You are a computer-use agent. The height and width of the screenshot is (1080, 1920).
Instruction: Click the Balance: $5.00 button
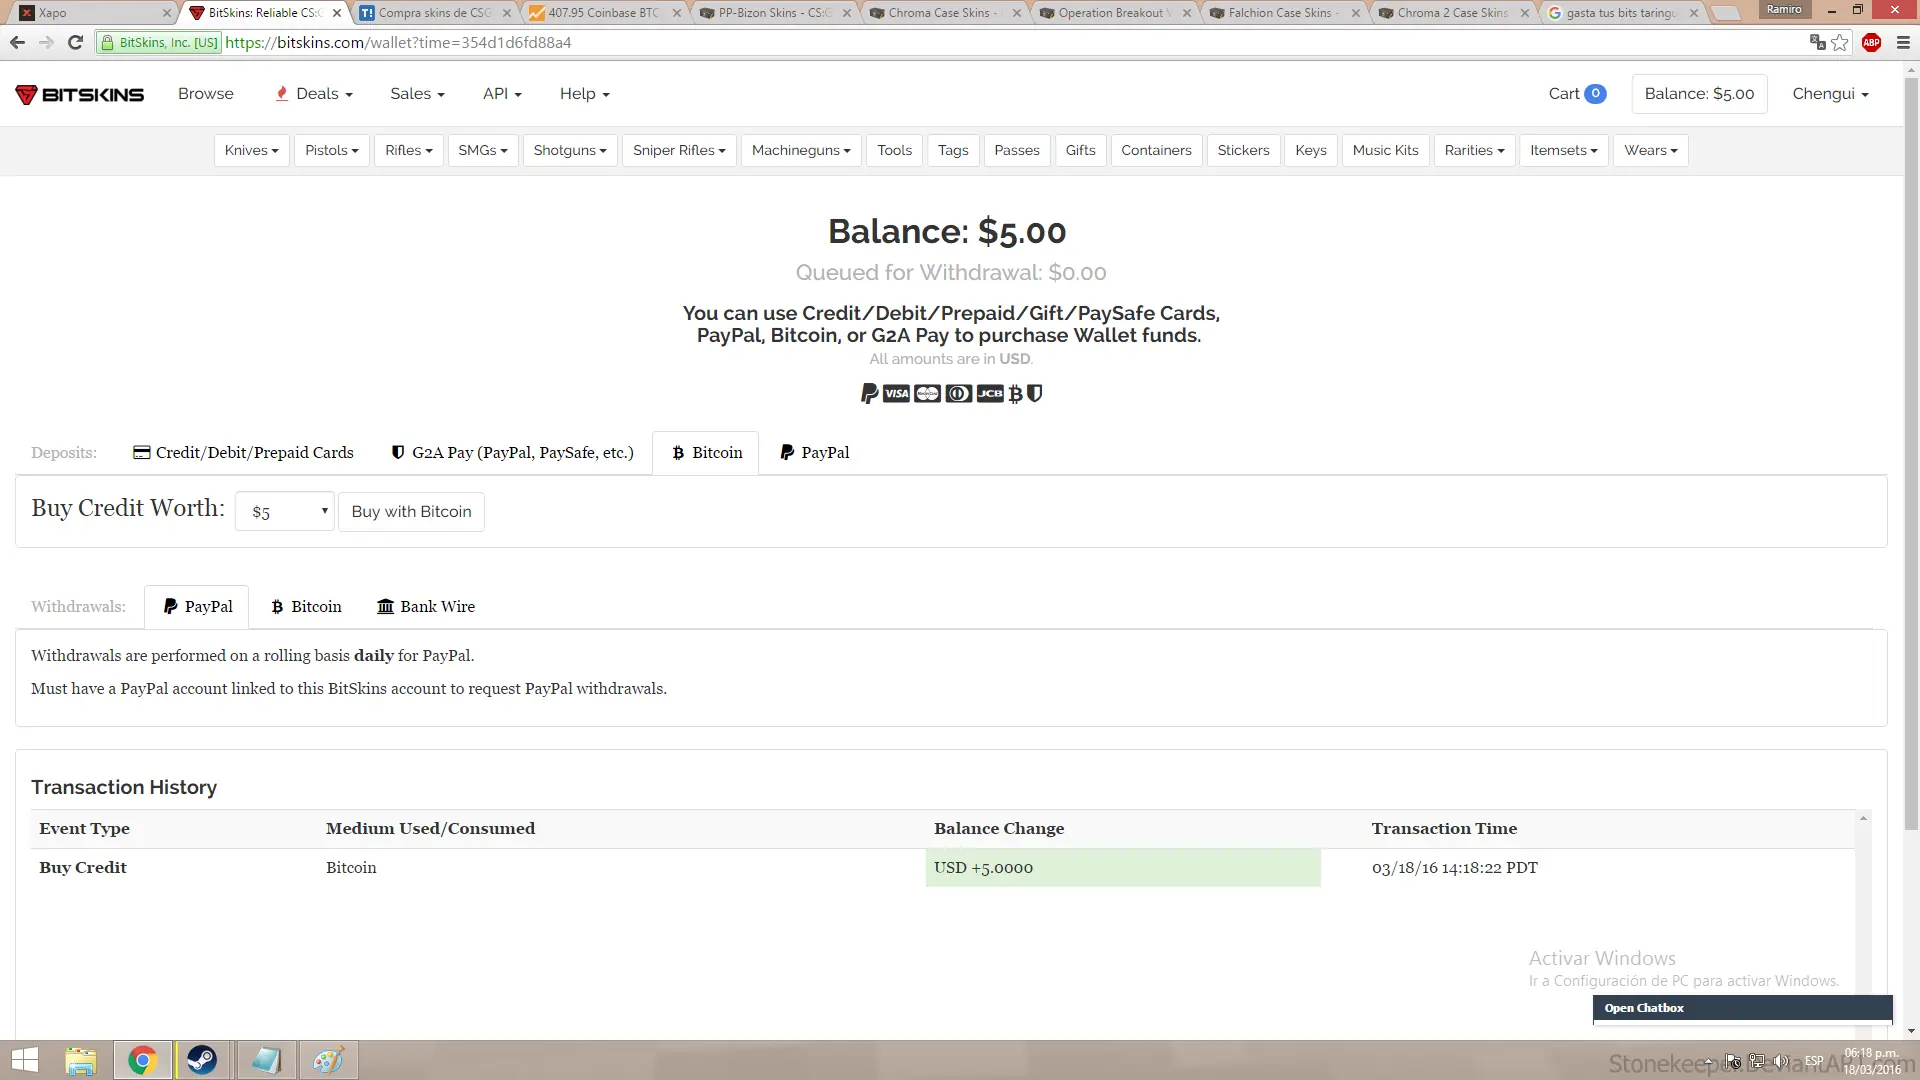1699,94
